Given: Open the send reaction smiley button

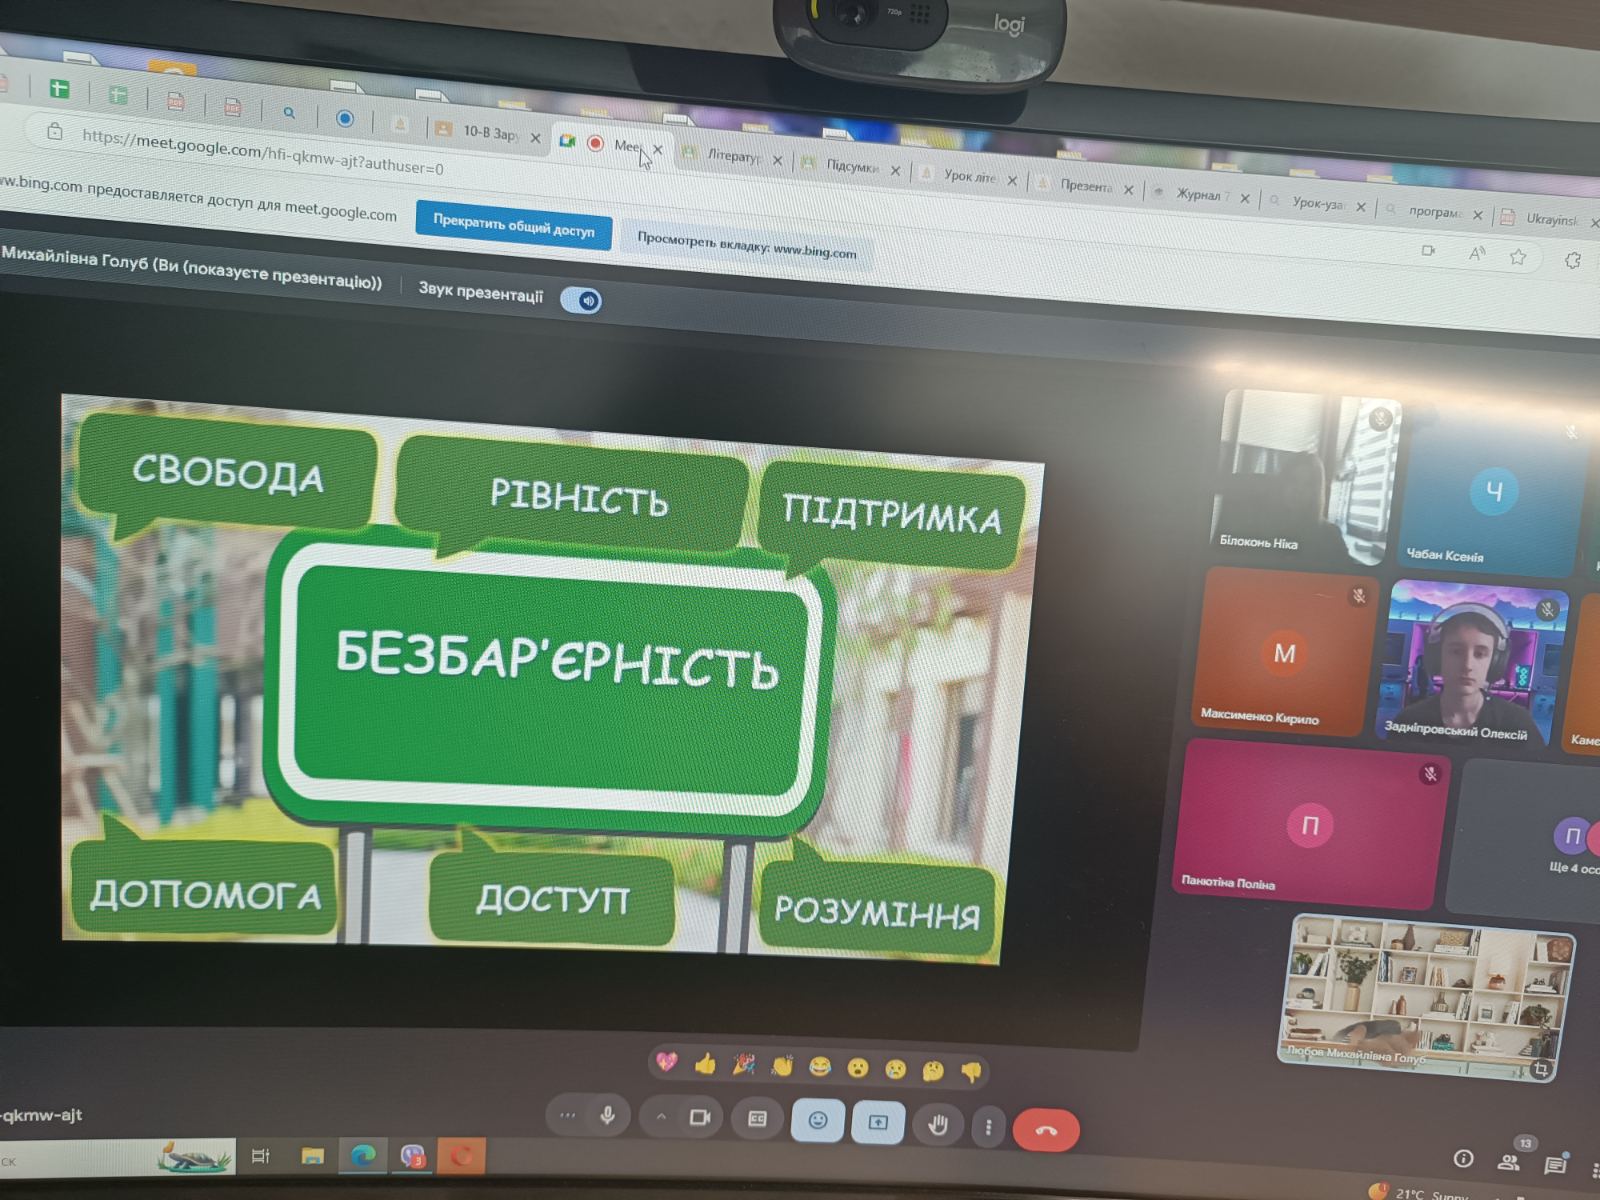Looking at the screenshot, I should (817, 1120).
